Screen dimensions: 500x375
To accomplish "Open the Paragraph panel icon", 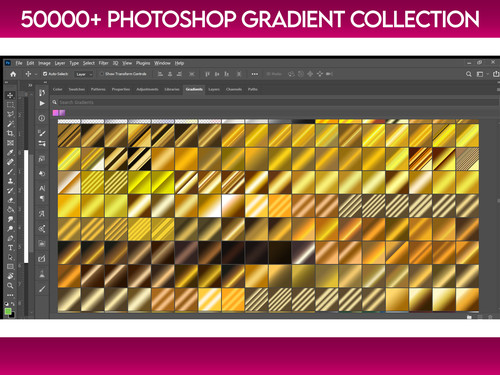I will [x=42, y=199].
